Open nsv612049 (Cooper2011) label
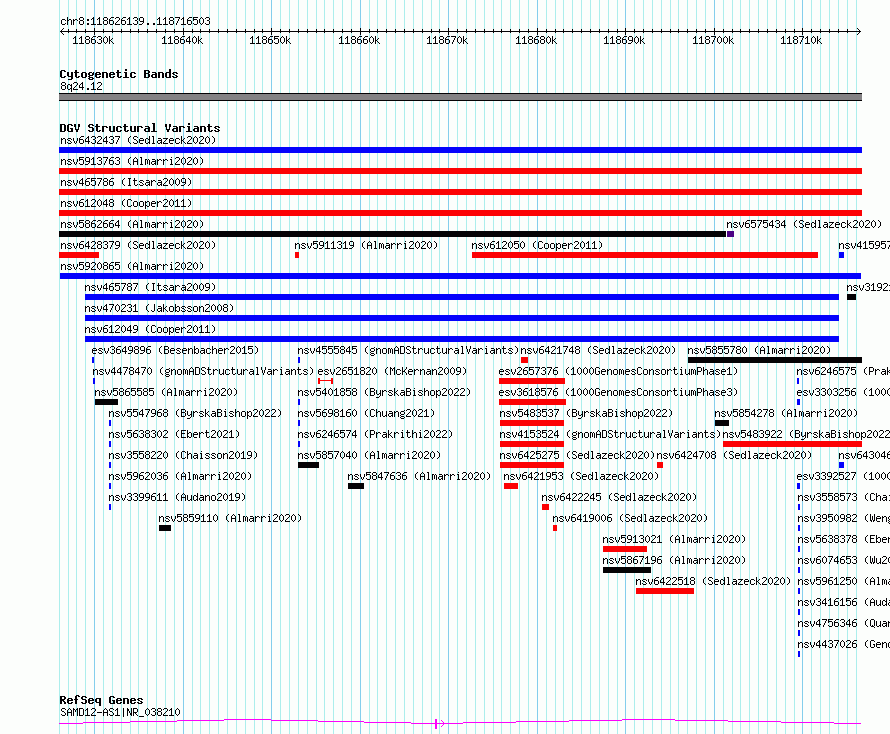The image size is (890, 734). click(150, 329)
